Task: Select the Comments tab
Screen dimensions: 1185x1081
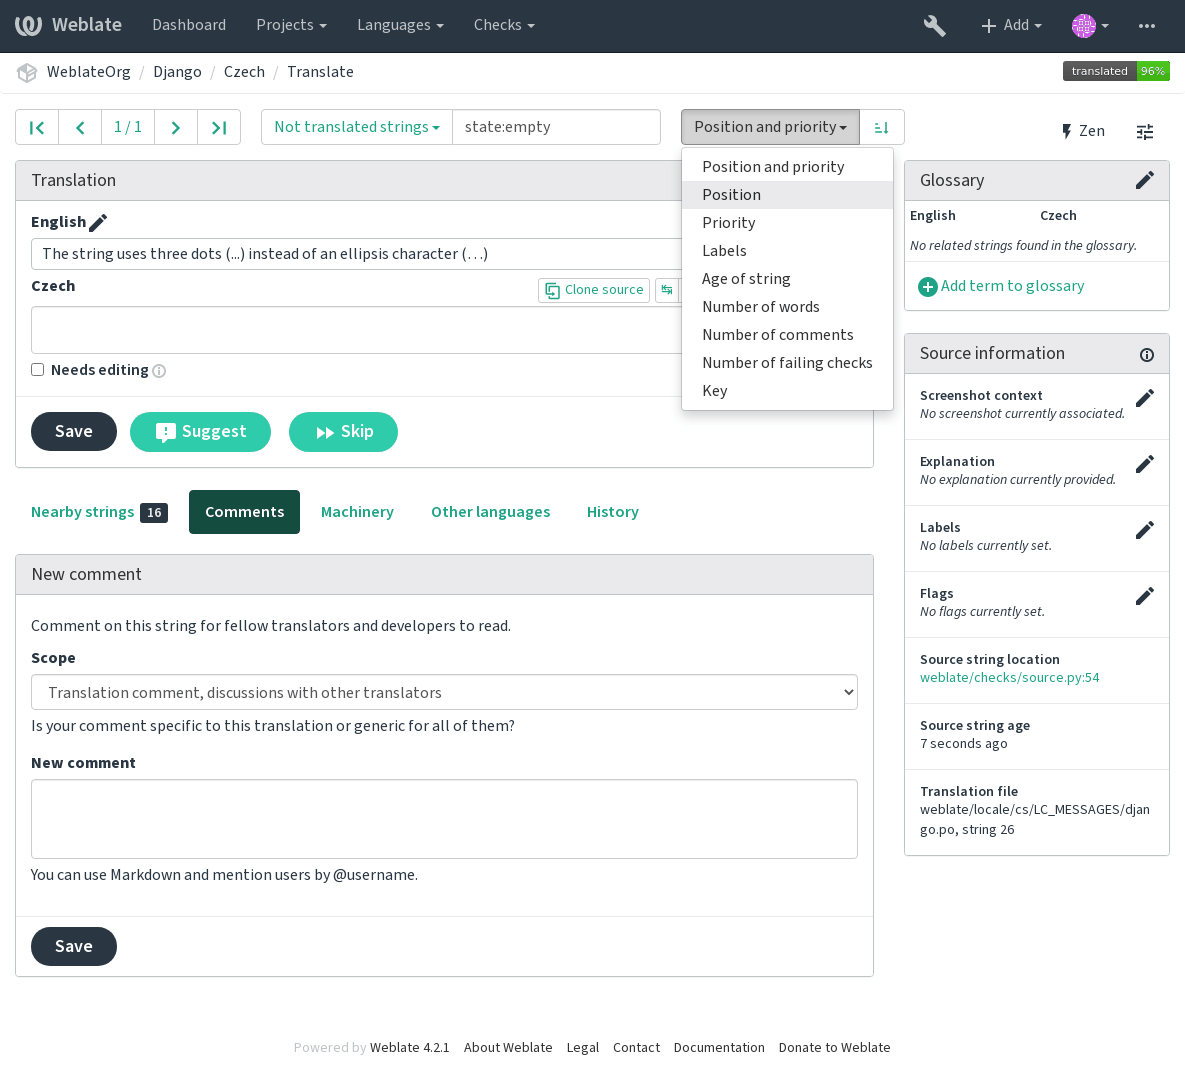Action: point(244,513)
